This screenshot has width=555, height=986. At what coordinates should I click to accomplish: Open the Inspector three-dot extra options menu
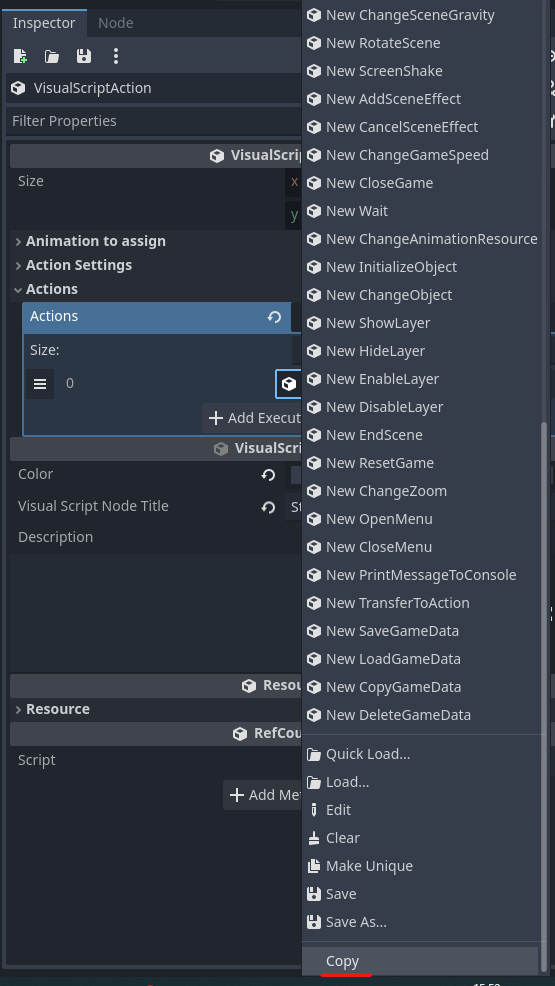(116, 56)
